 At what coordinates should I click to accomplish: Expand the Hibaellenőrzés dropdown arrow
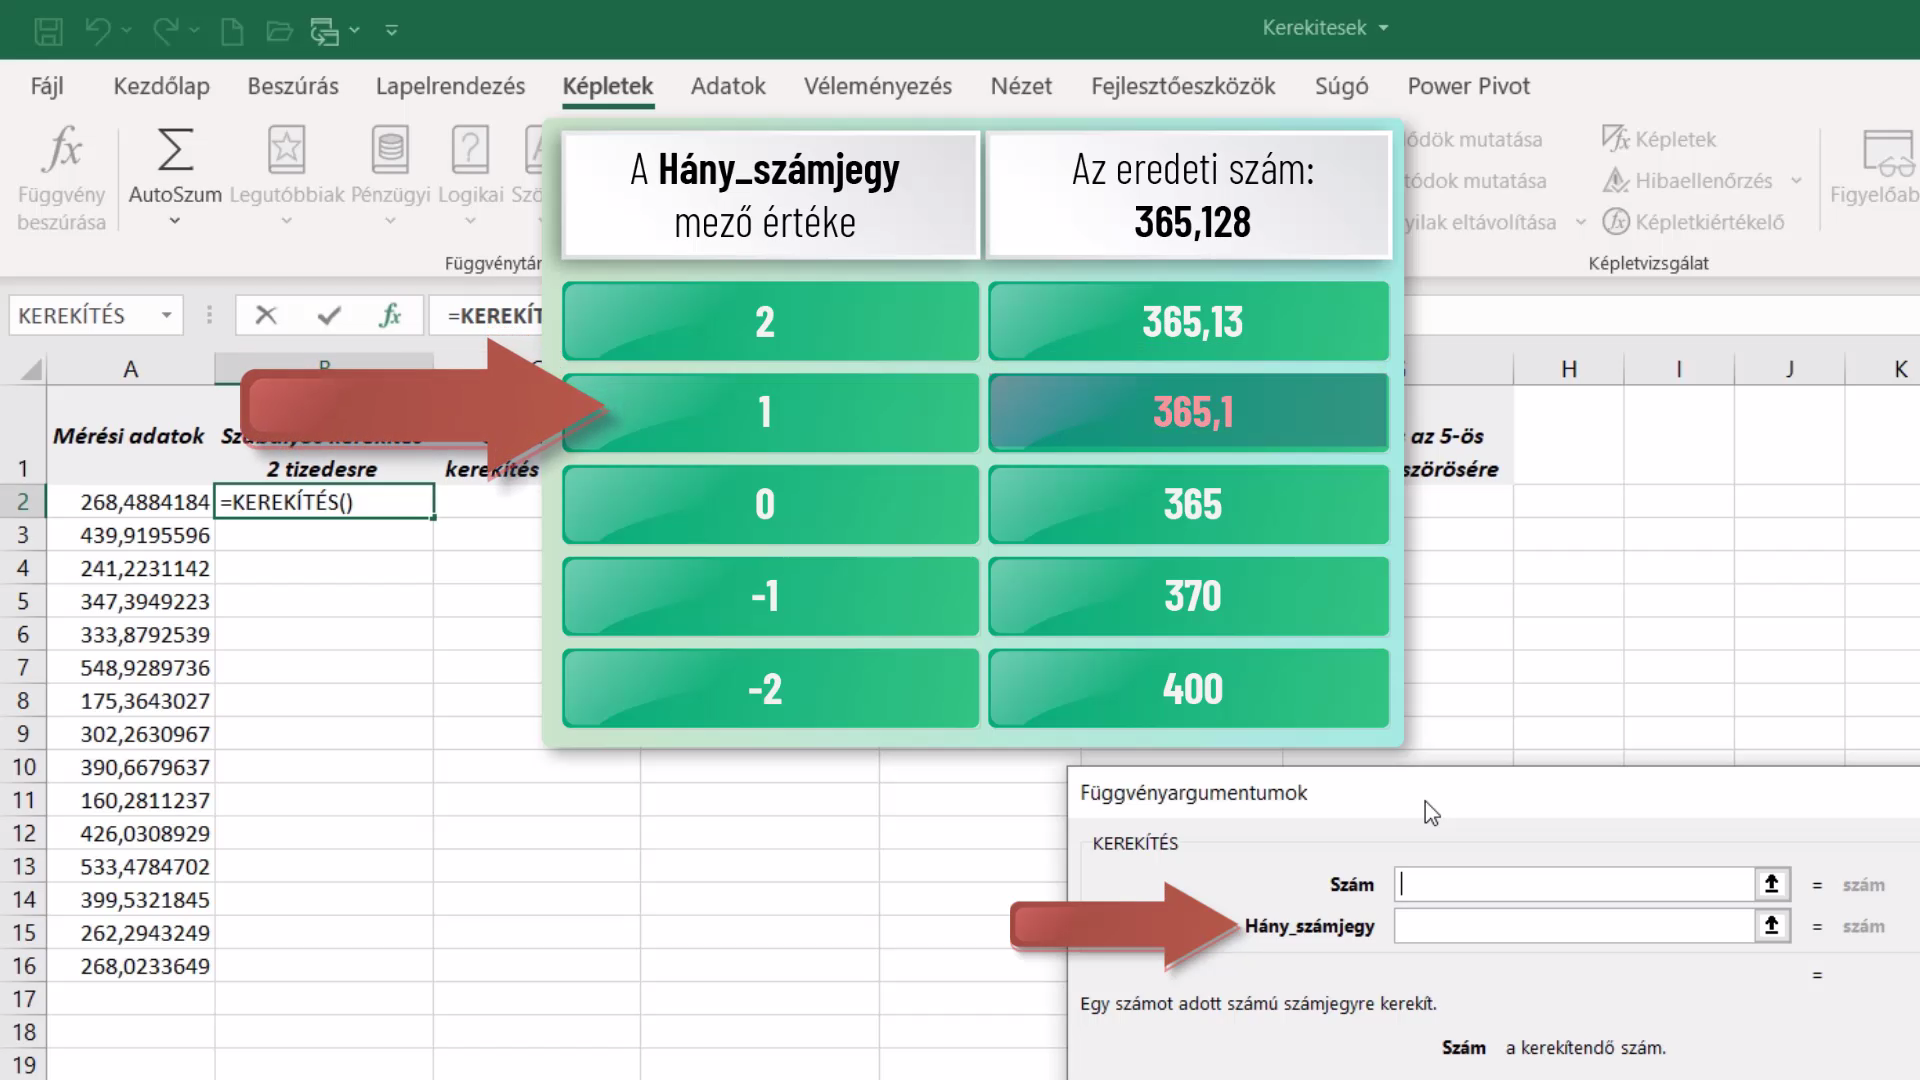(1796, 181)
